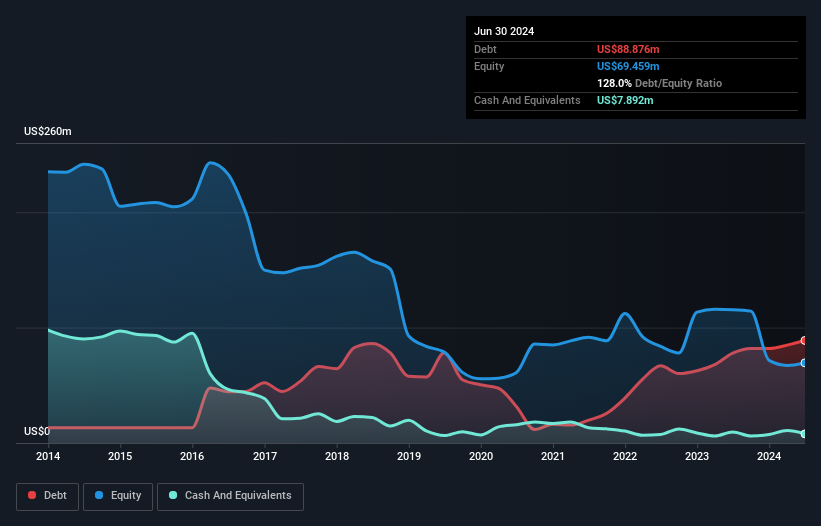Click the blue Equity legend dot
Screen dimensions: 821x526
99,495
